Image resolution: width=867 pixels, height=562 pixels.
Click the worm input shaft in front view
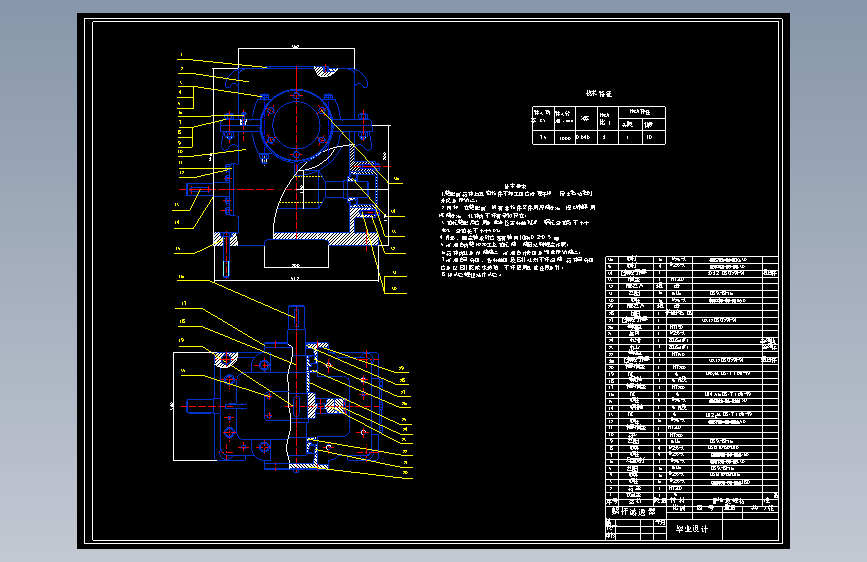[199, 190]
